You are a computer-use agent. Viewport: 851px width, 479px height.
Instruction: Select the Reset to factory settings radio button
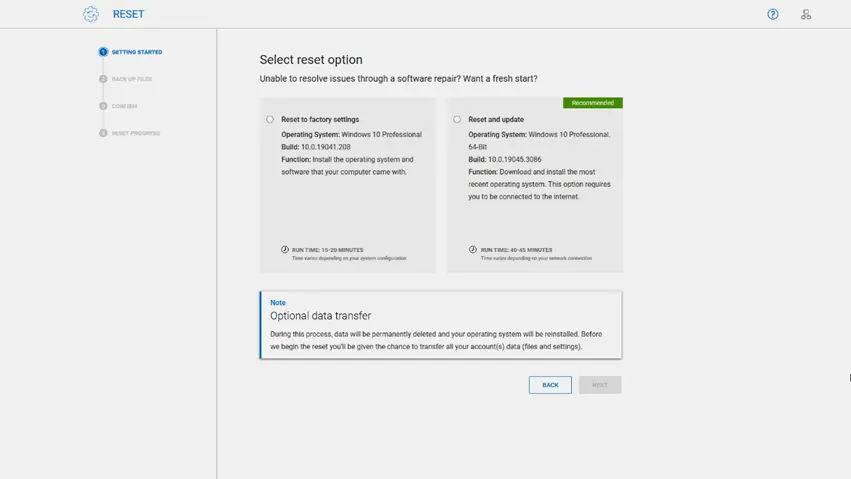tap(270, 119)
